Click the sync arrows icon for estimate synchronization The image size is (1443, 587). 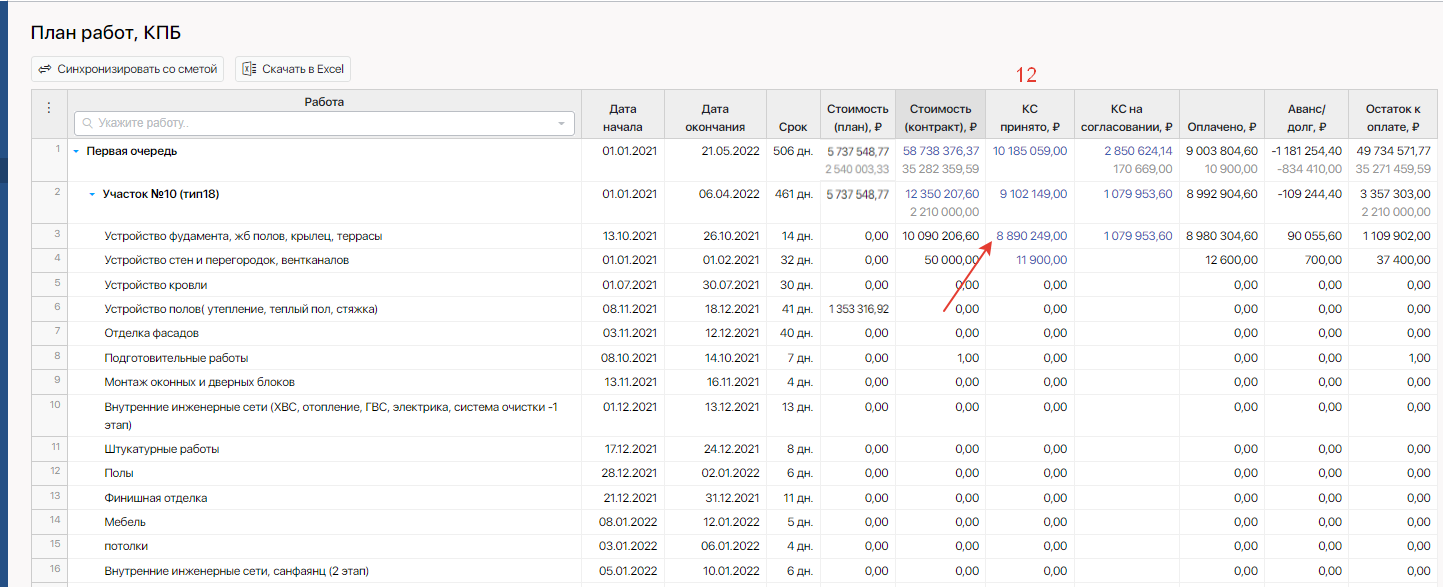(x=44, y=69)
